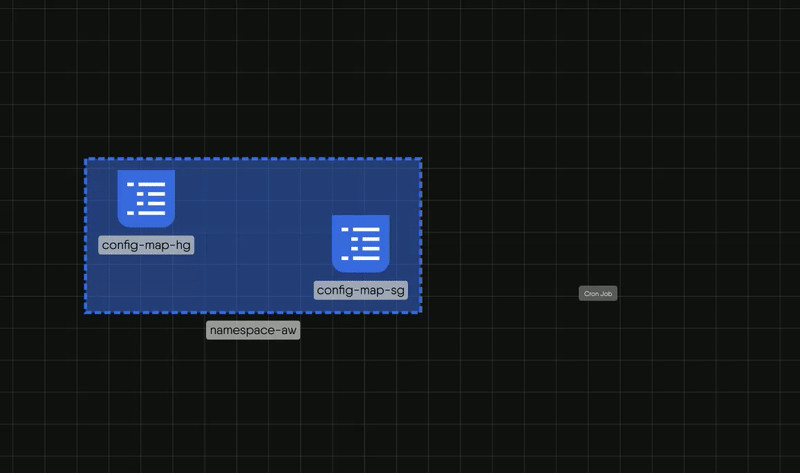Screen dimensions: 800x473
Task: Click the namespace box bottom-right corner
Action: (x=421, y=312)
